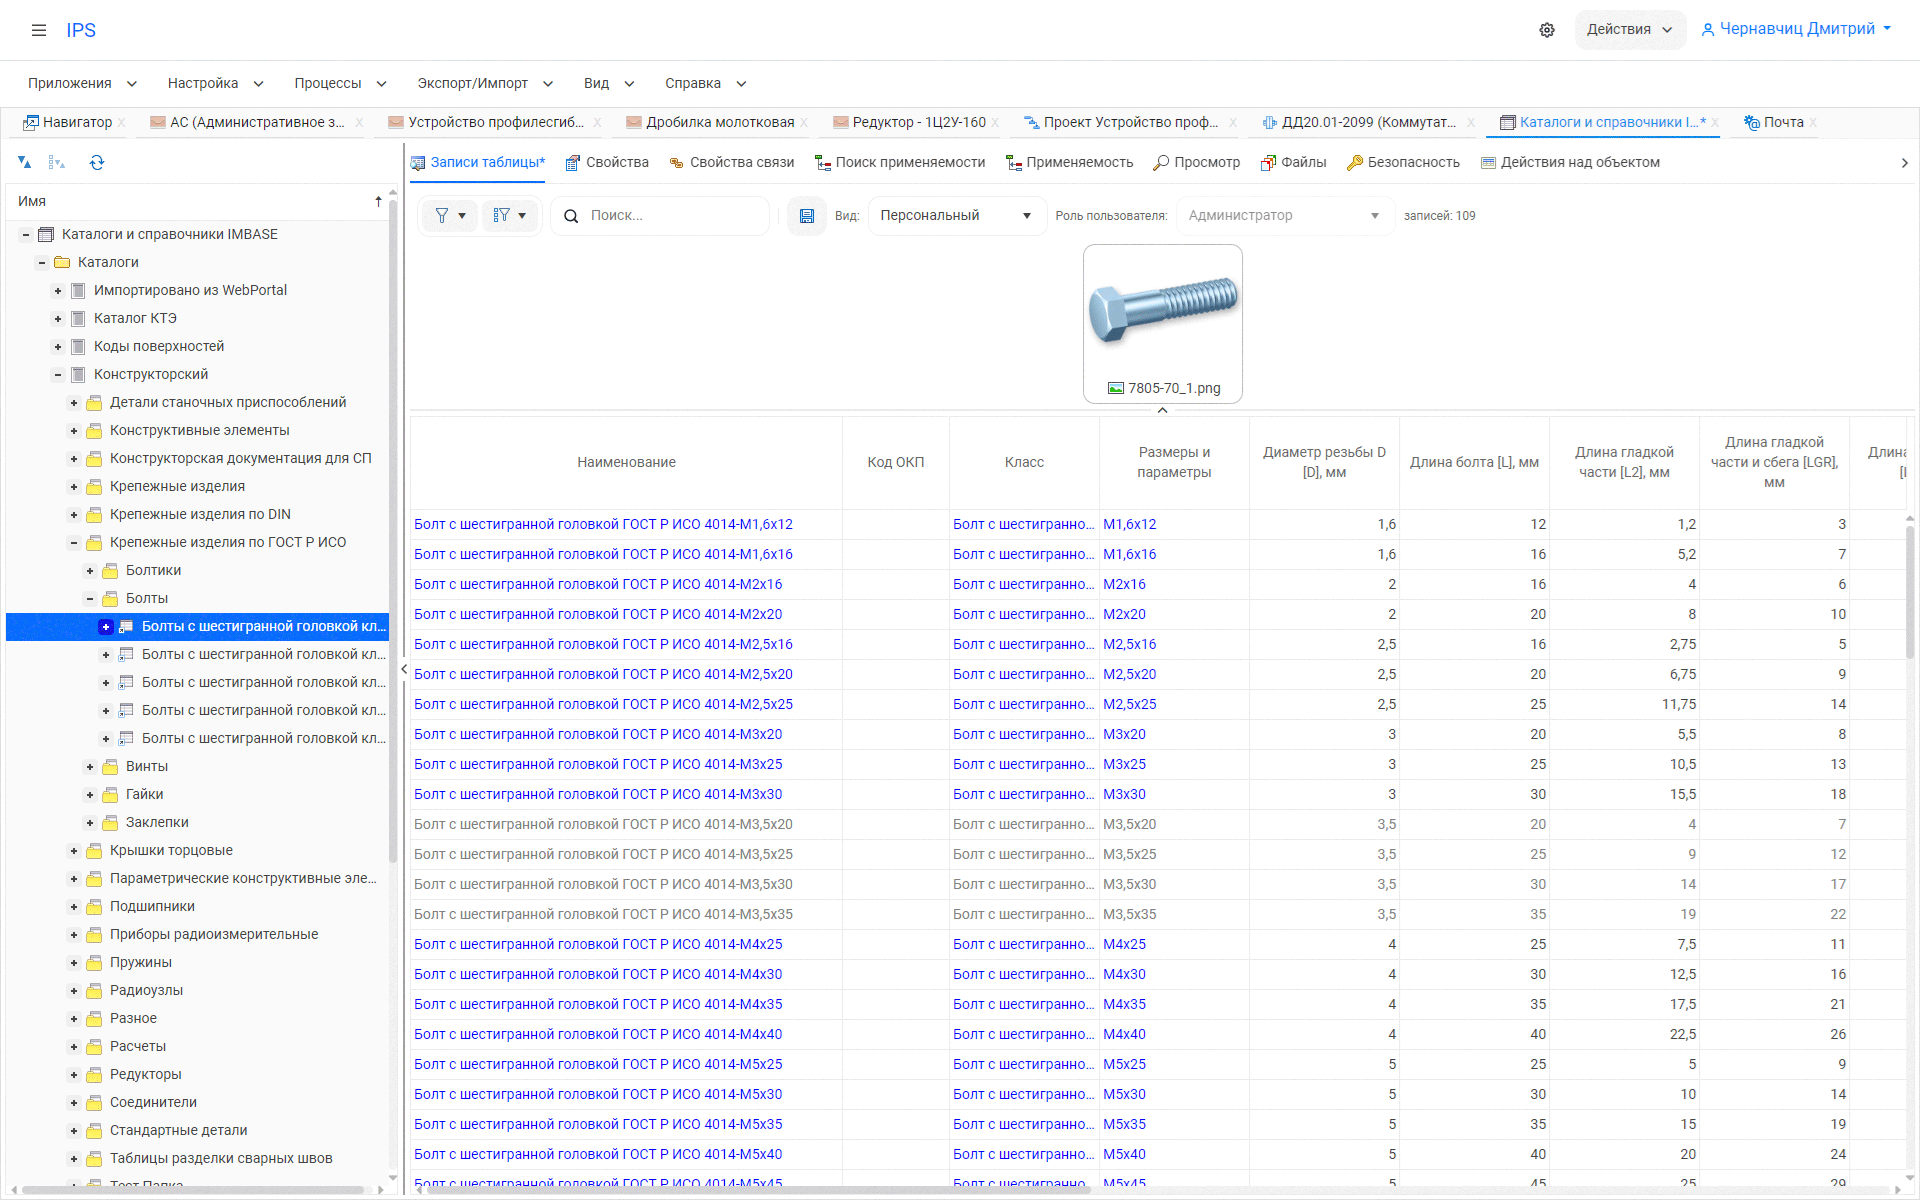Collapse image preview panel with chevron
Viewport: 1920px width, 1200px height.
click(x=1162, y=410)
